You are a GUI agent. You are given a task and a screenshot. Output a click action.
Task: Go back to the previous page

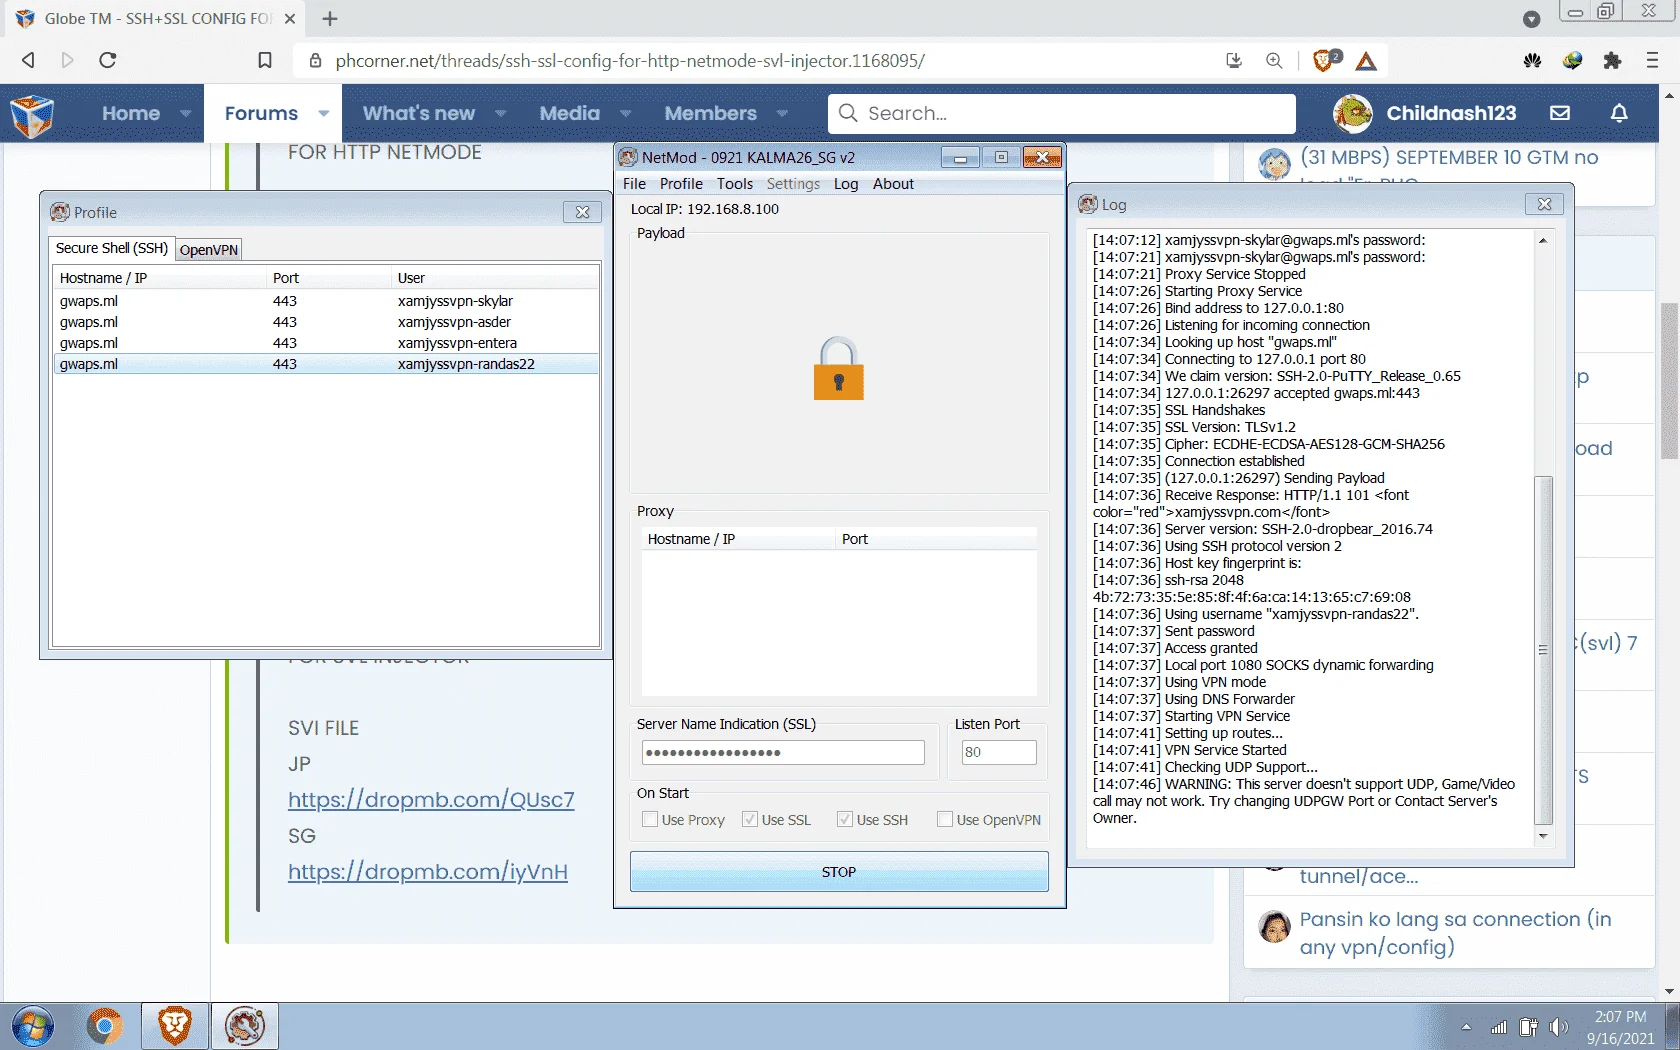click(28, 60)
